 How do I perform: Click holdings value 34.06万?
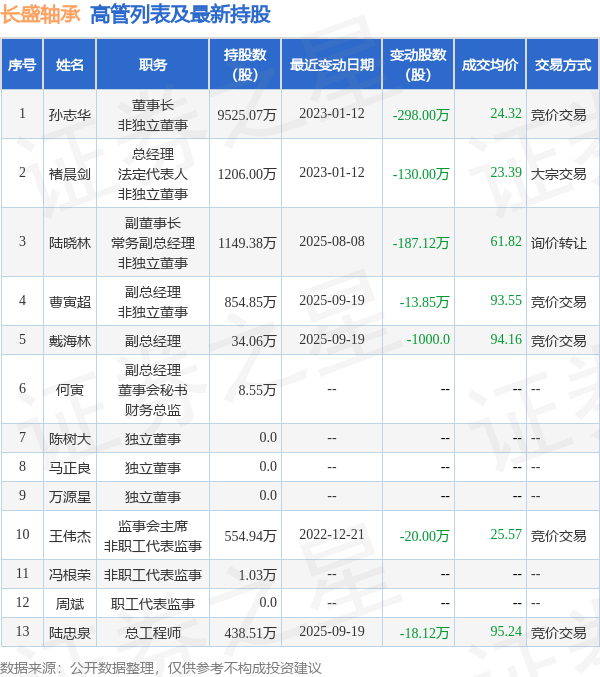pos(254,341)
